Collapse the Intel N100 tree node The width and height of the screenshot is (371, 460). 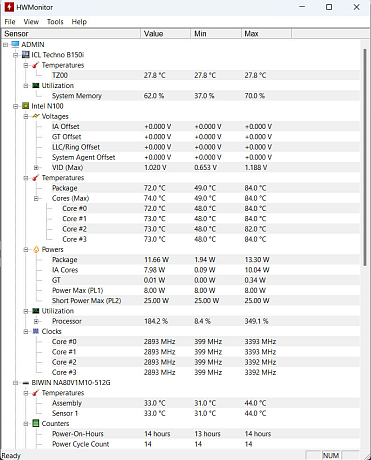point(15,106)
